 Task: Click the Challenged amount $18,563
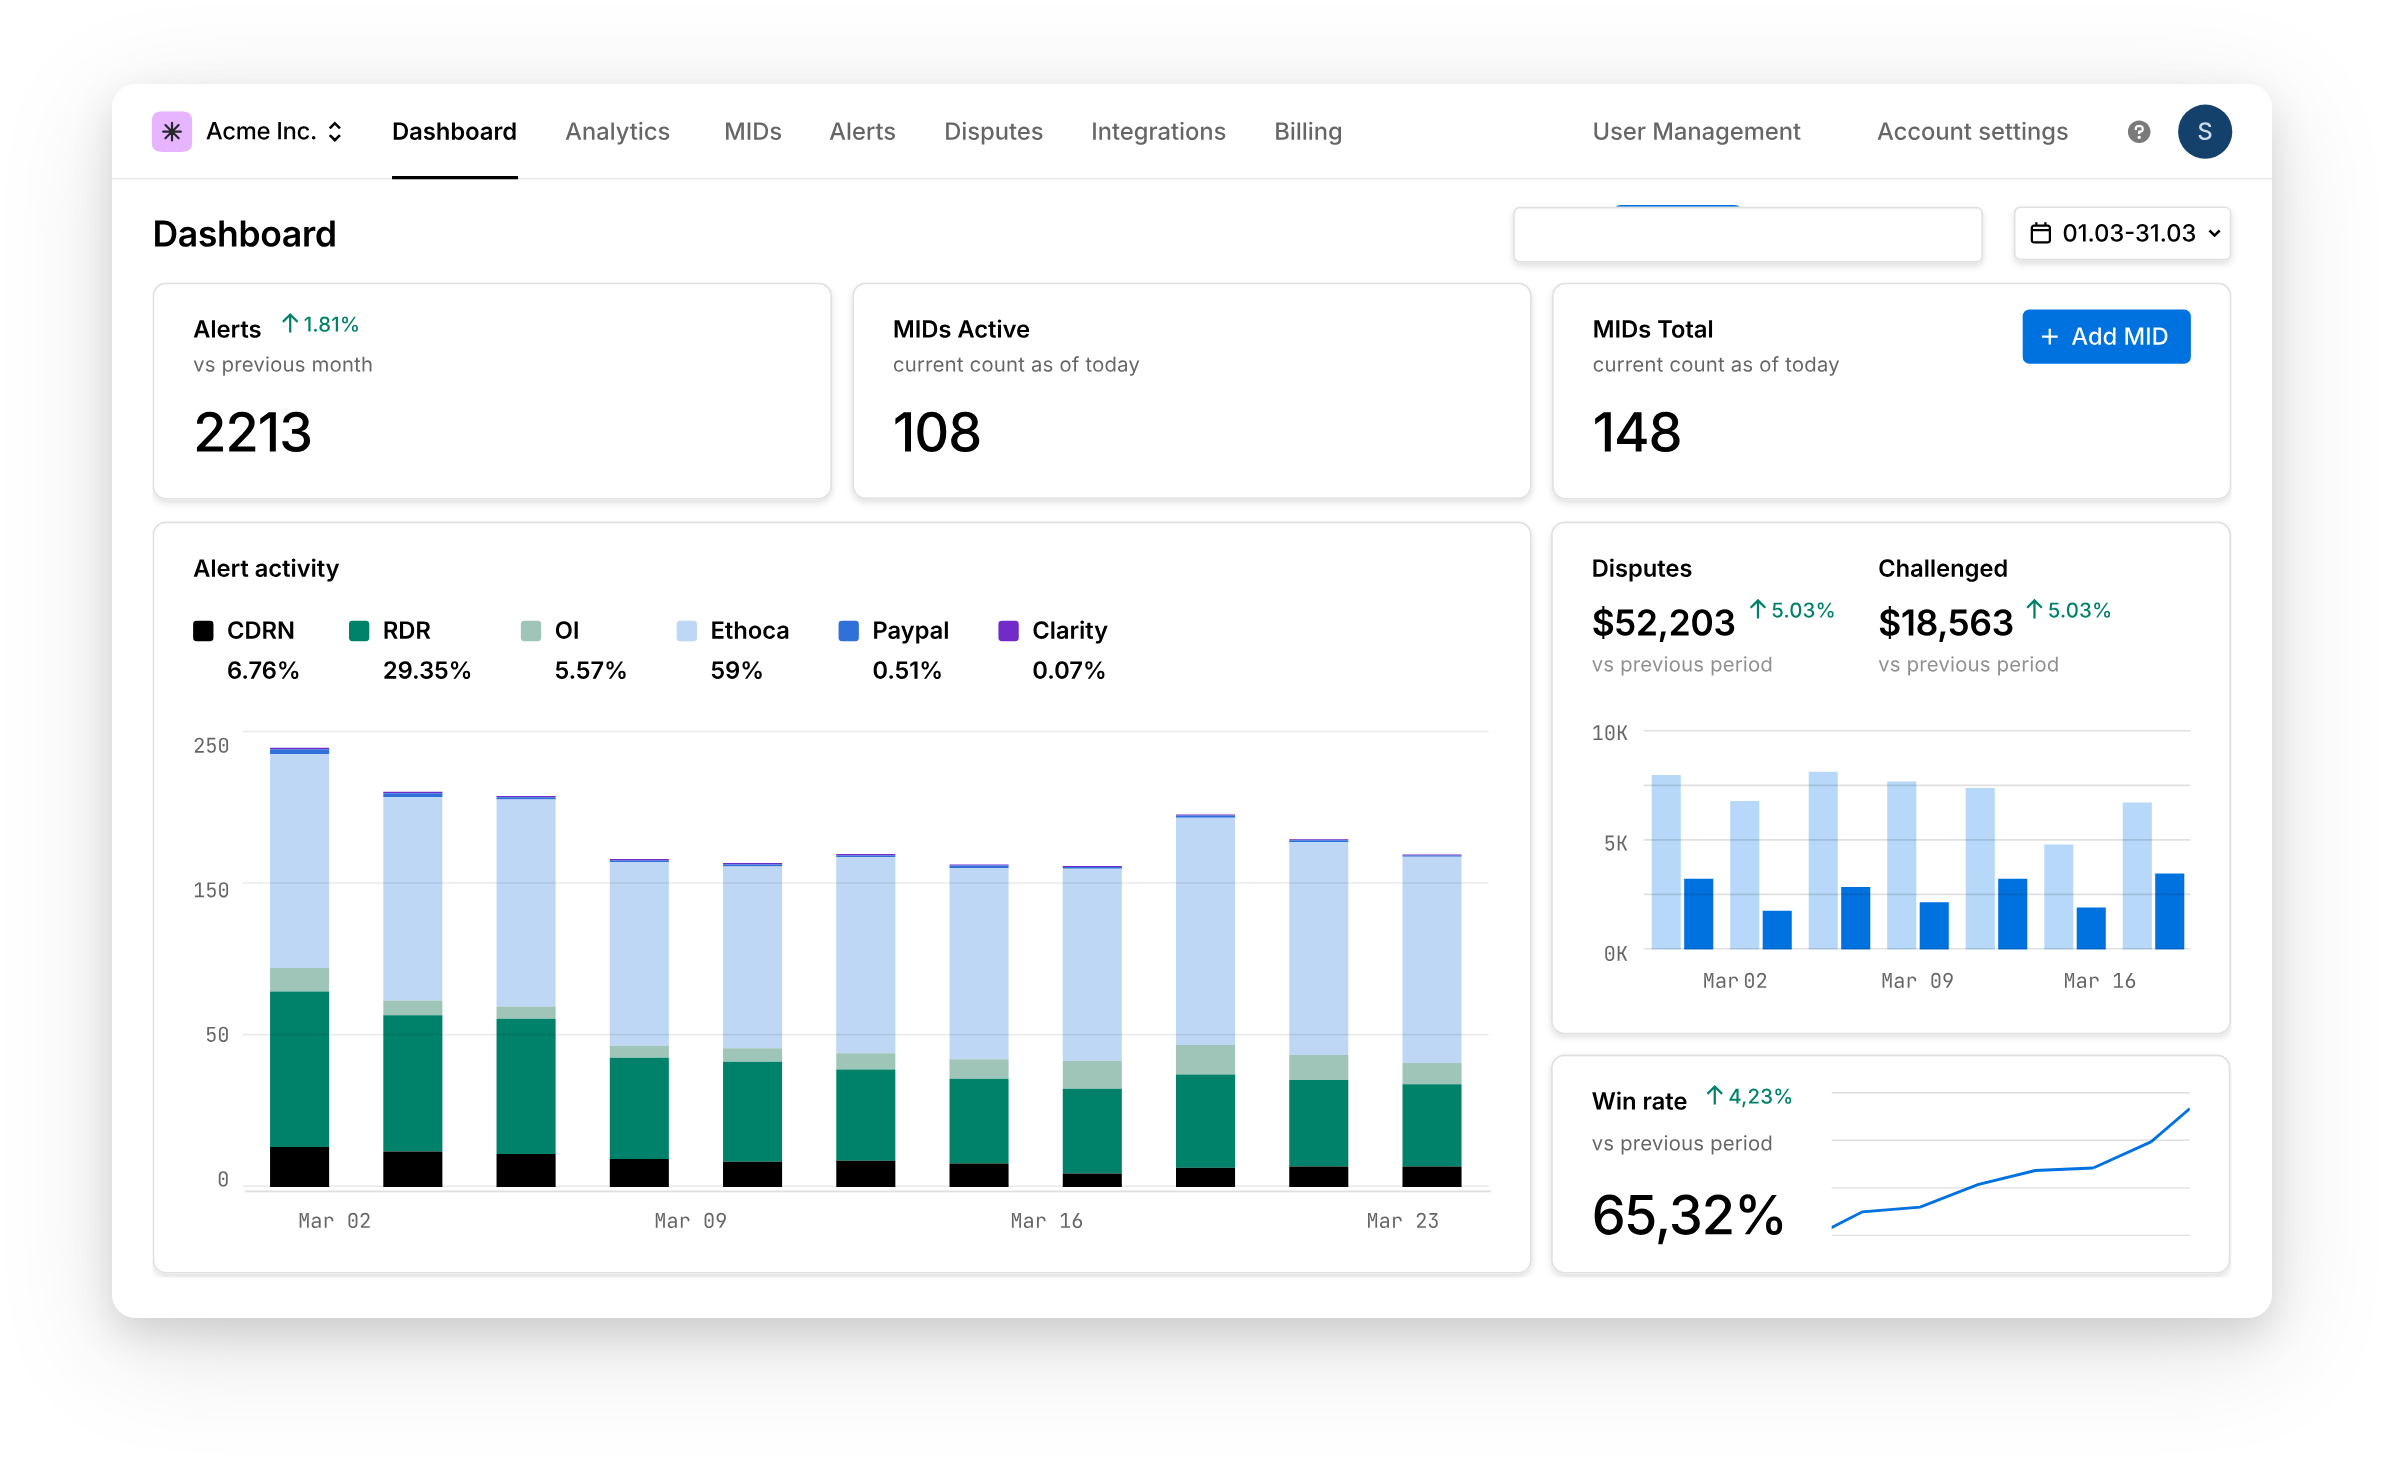(1945, 623)
